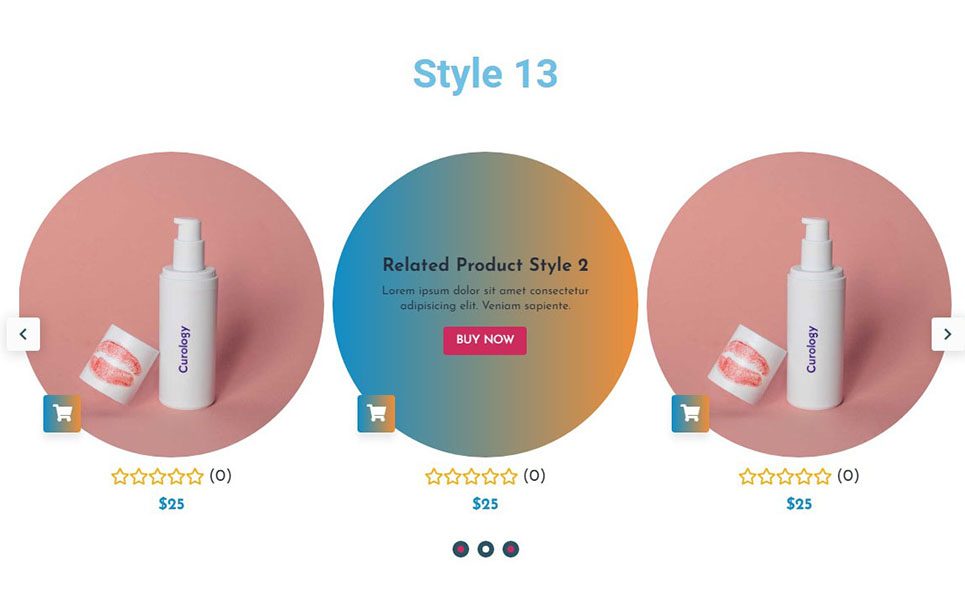The width and height of the screenshot is (965, 600).
Task: Click the $25 price under middle product
Action: (485, 503)
